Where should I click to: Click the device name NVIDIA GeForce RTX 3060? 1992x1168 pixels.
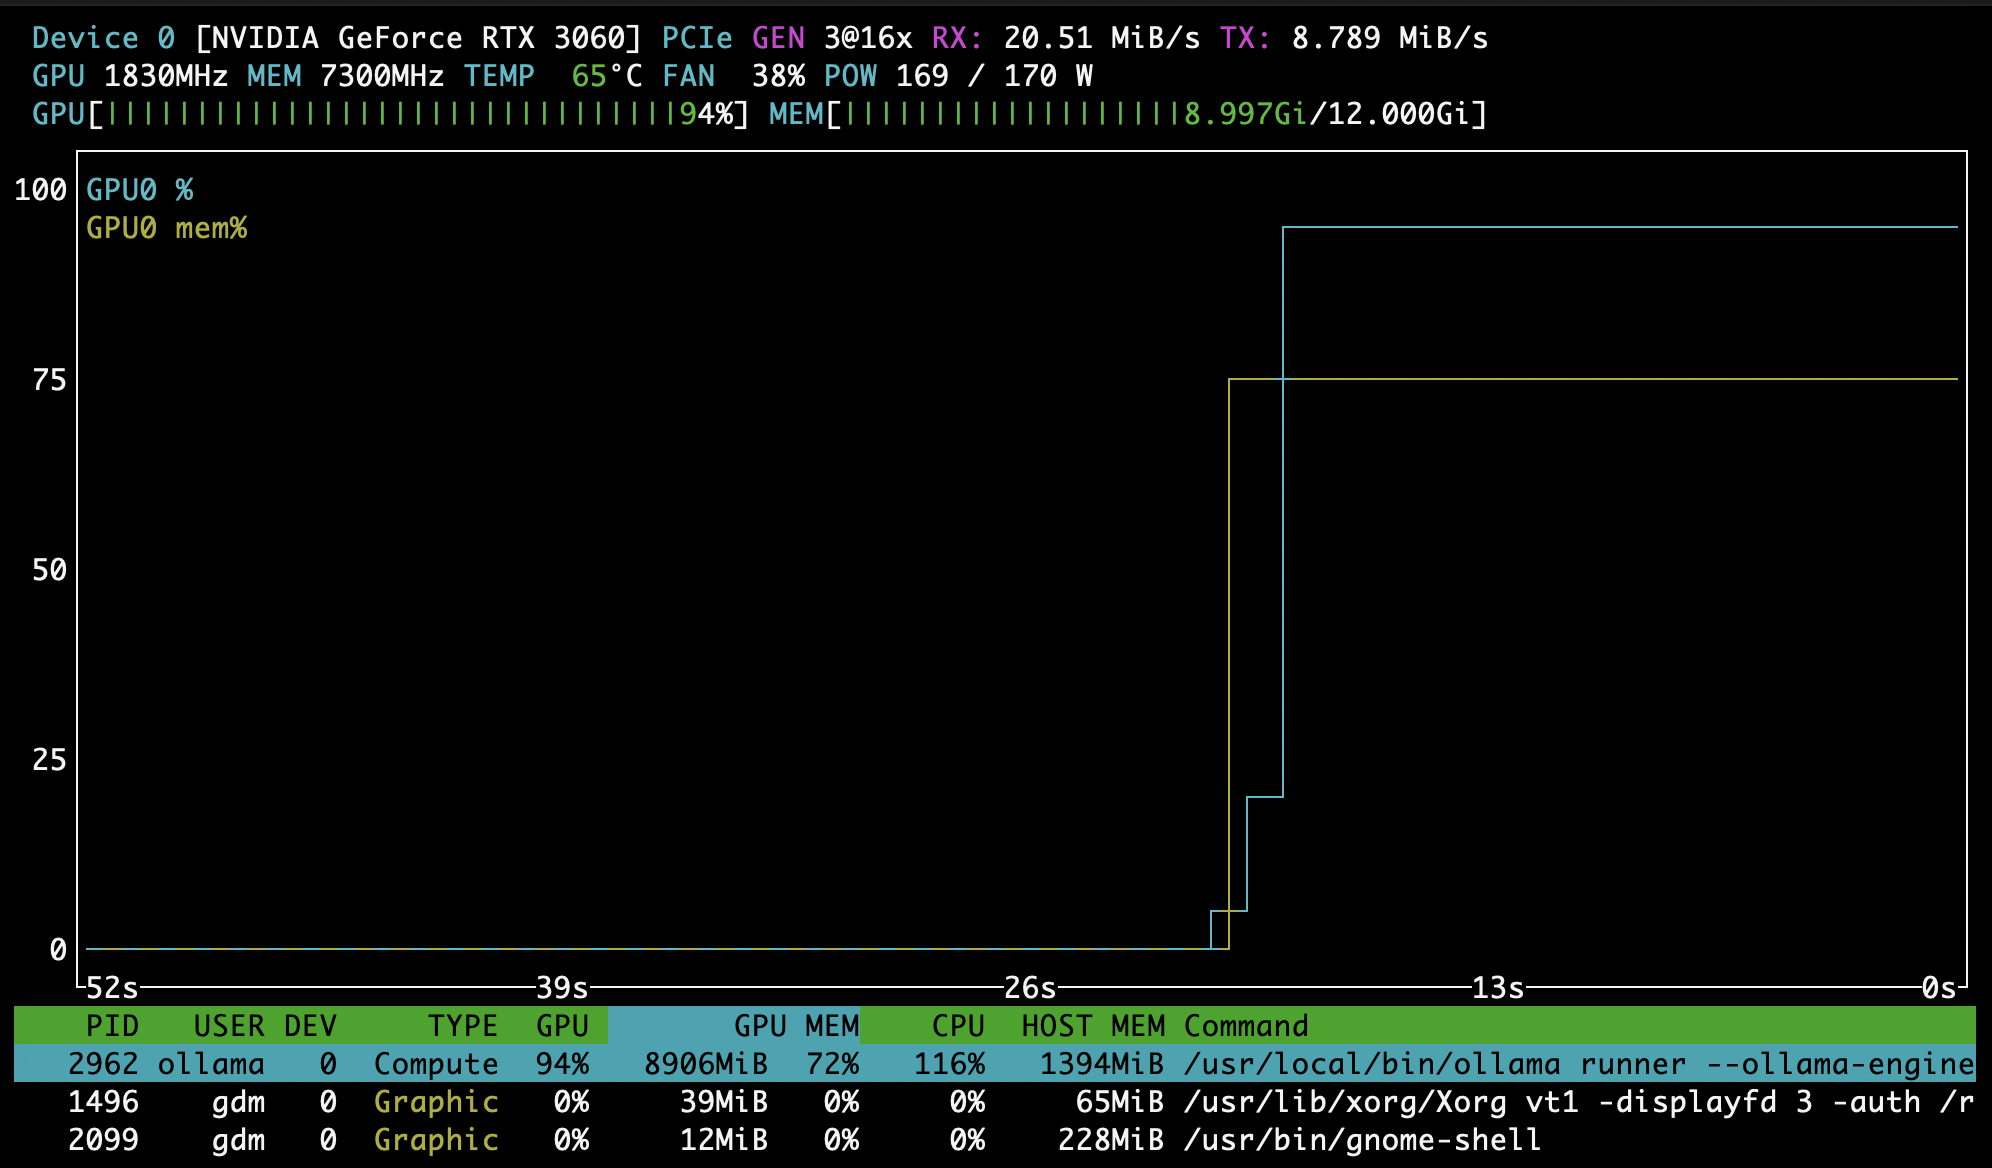418,38
